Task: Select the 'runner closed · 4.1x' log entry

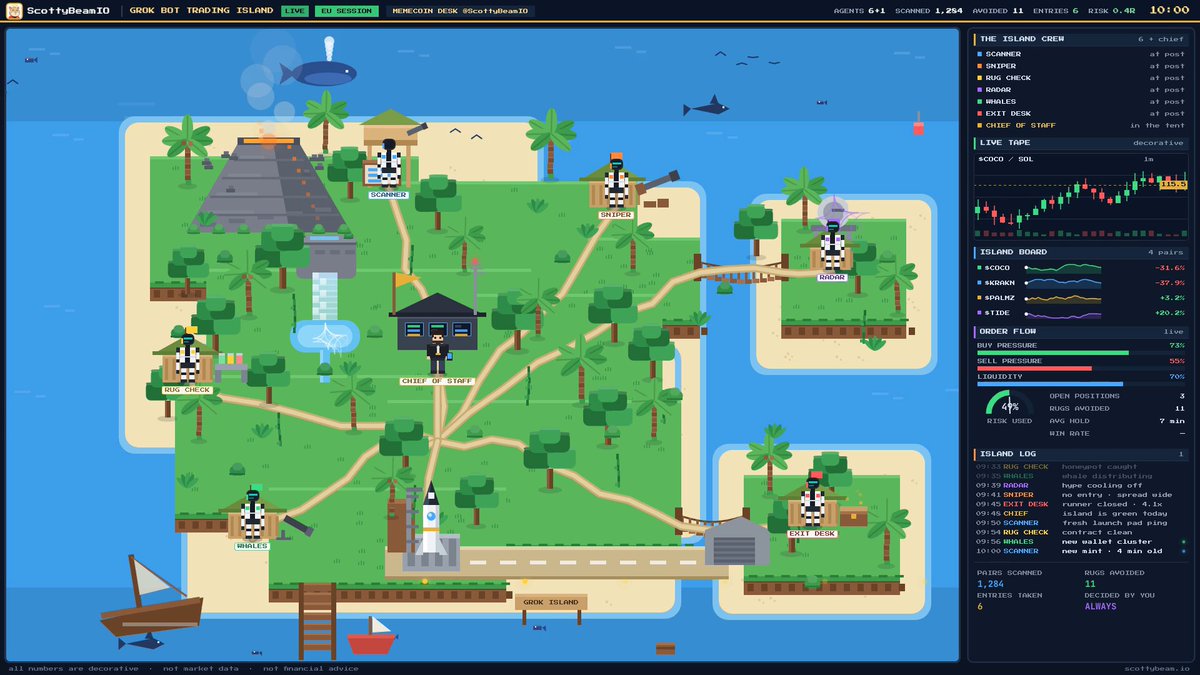Action: 1081,504
